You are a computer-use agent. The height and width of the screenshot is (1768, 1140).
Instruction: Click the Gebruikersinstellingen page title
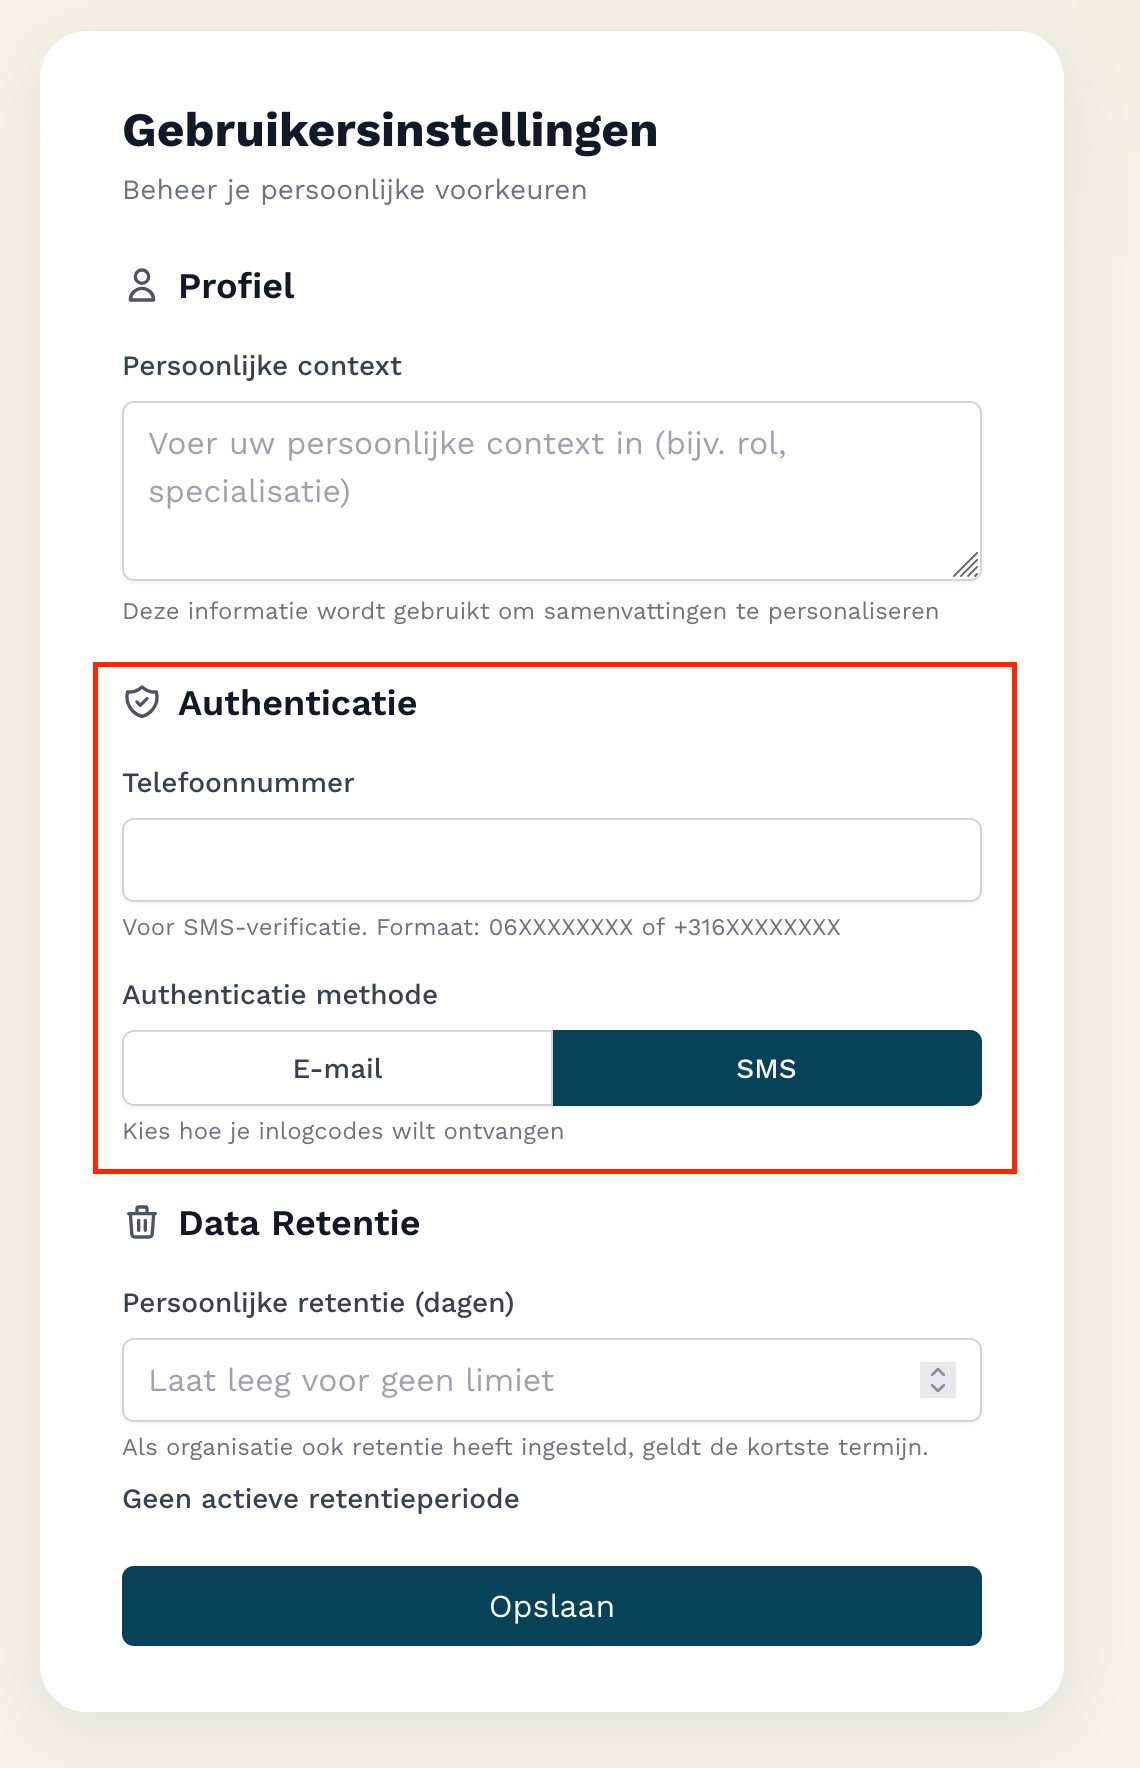(390, 131)
